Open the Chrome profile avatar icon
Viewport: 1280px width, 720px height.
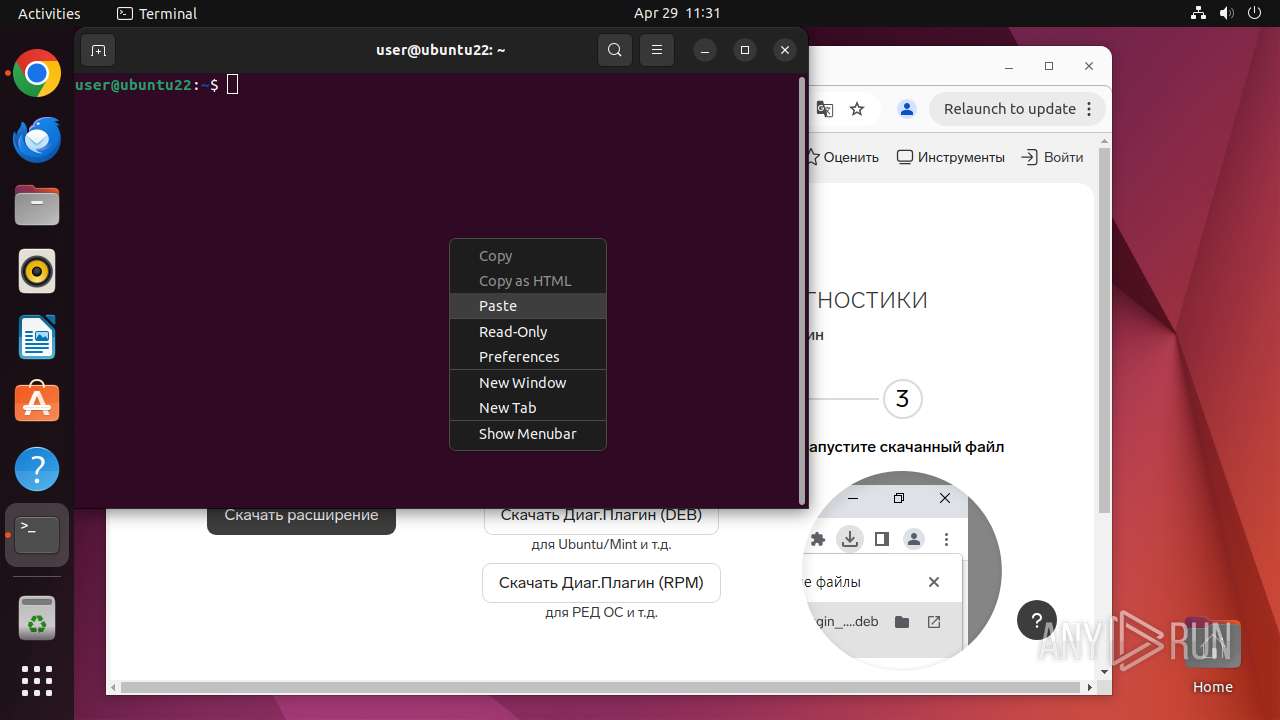tap(907, 109)
